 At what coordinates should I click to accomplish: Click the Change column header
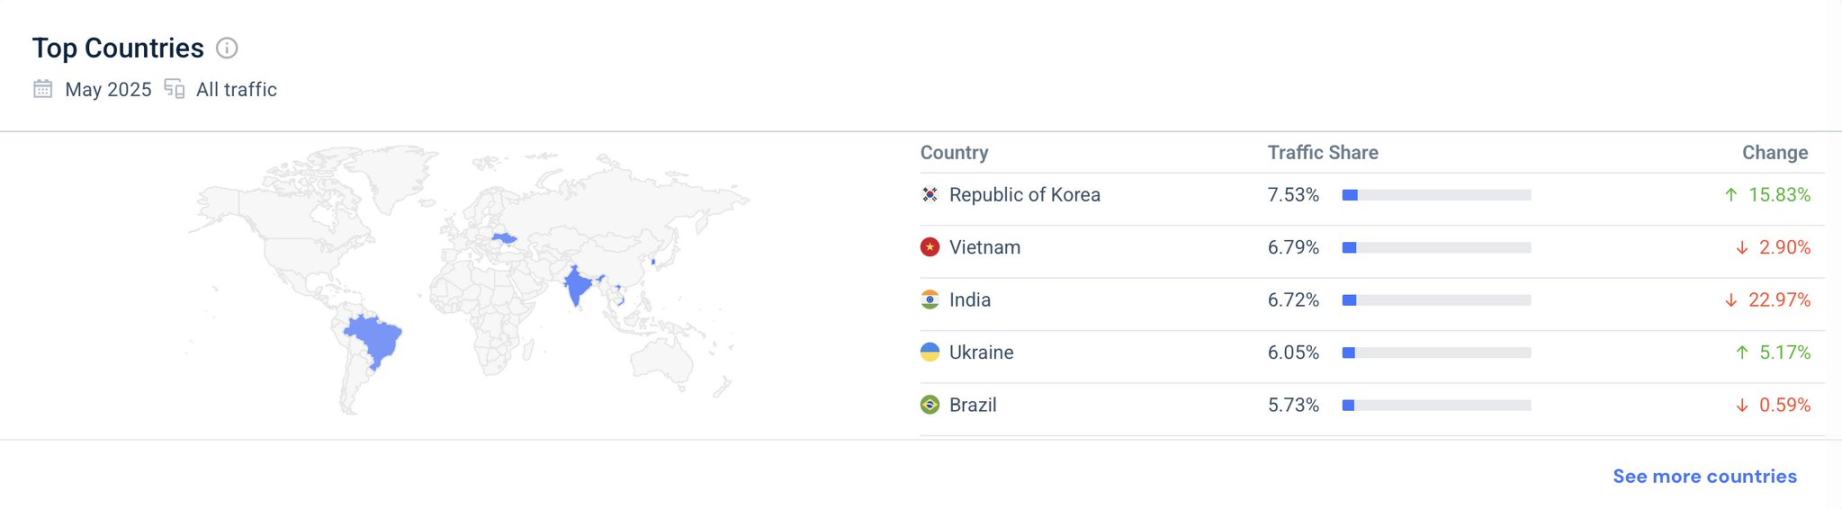point(1774,153)
